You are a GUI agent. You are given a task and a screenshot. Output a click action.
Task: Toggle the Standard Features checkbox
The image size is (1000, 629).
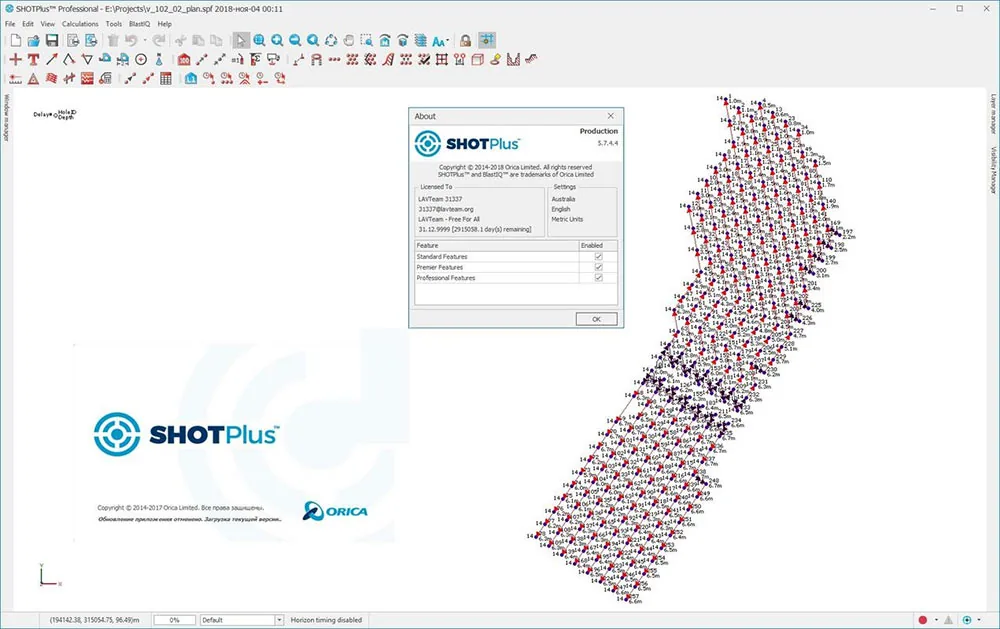[x=598, y=256]
